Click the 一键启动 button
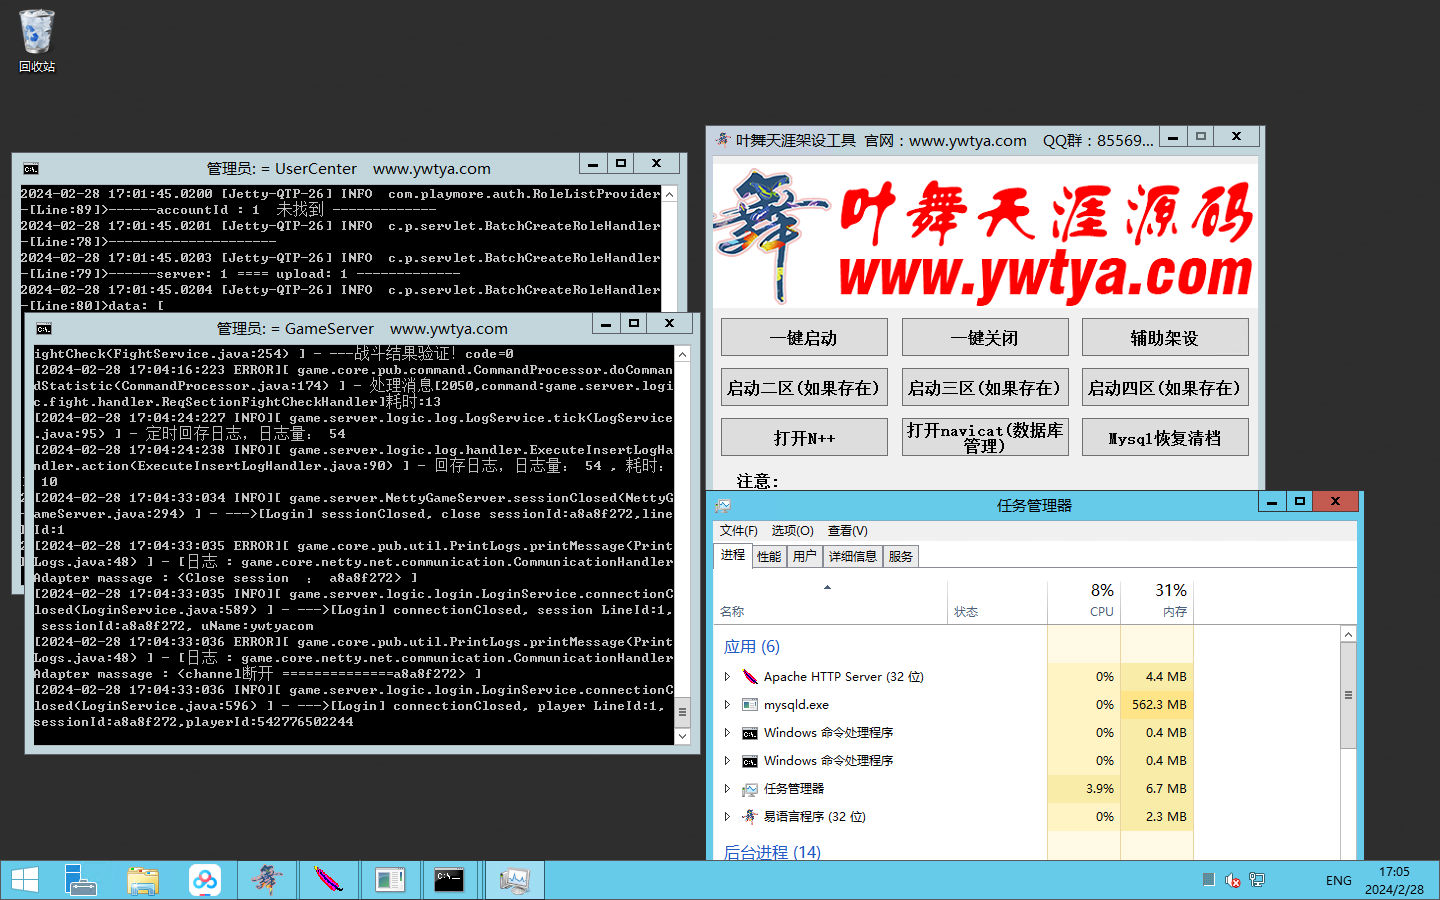Viewport: 1440px width, 900px height. [804, 337]
